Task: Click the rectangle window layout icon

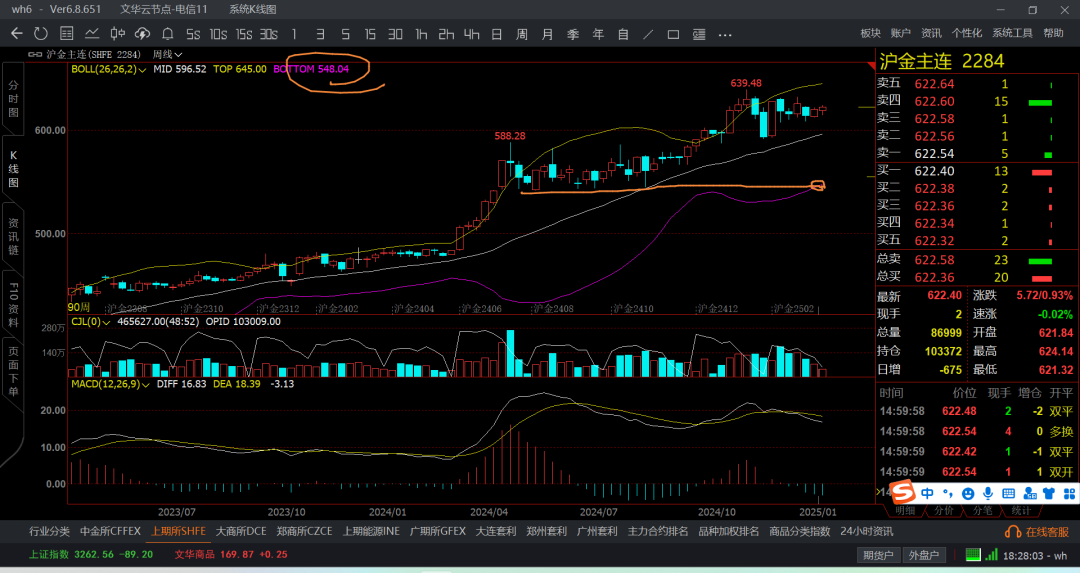Action: pyautogui.click(x=673, y=34)
